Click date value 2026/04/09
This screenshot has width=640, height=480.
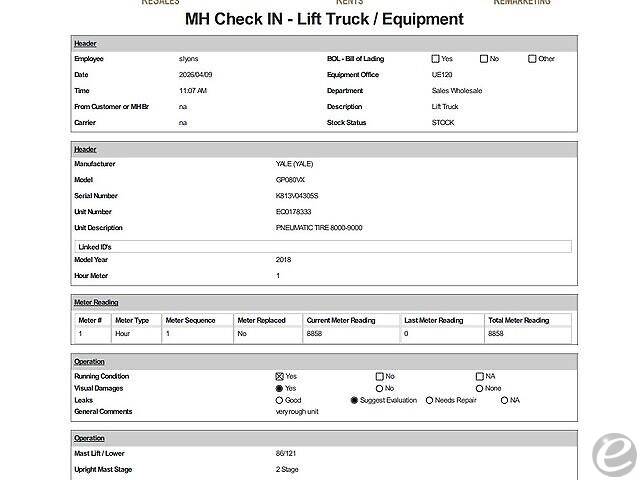pos(196,75)
